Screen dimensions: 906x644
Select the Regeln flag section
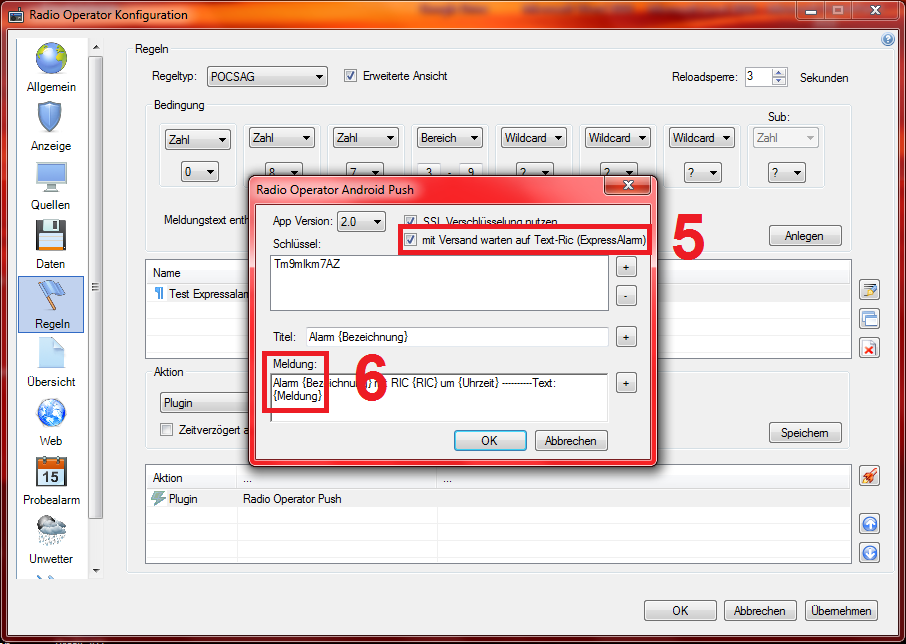(x=51, y=304)
